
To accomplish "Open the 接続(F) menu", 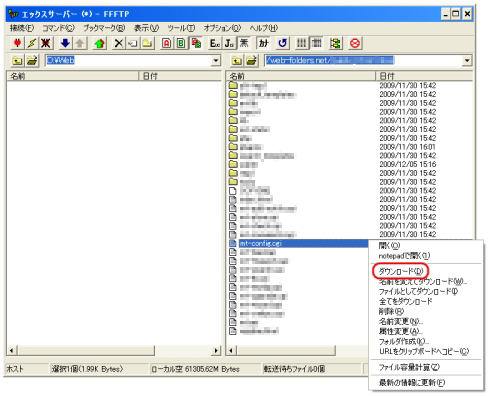I will tap(22, 28).
